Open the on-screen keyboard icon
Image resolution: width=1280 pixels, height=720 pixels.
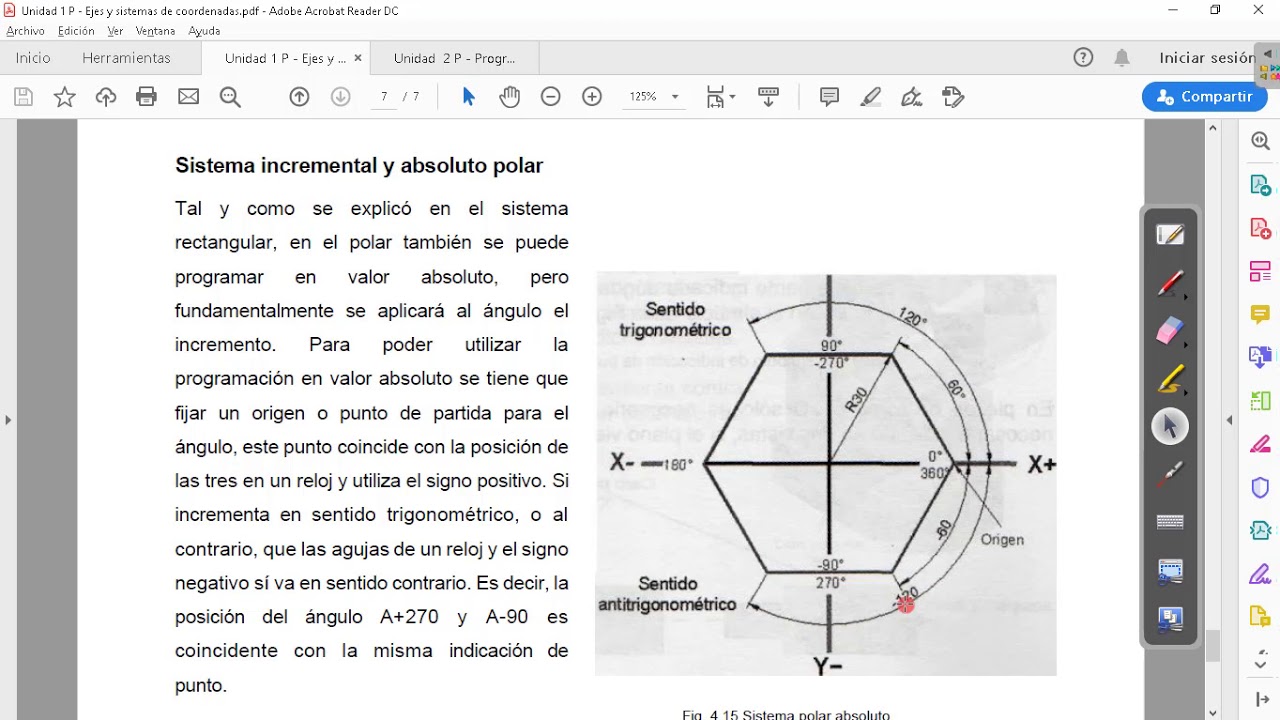1170,522
